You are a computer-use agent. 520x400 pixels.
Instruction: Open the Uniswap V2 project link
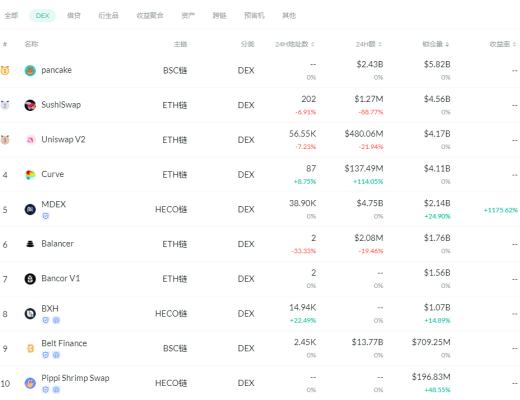click(x=63, y=139)
